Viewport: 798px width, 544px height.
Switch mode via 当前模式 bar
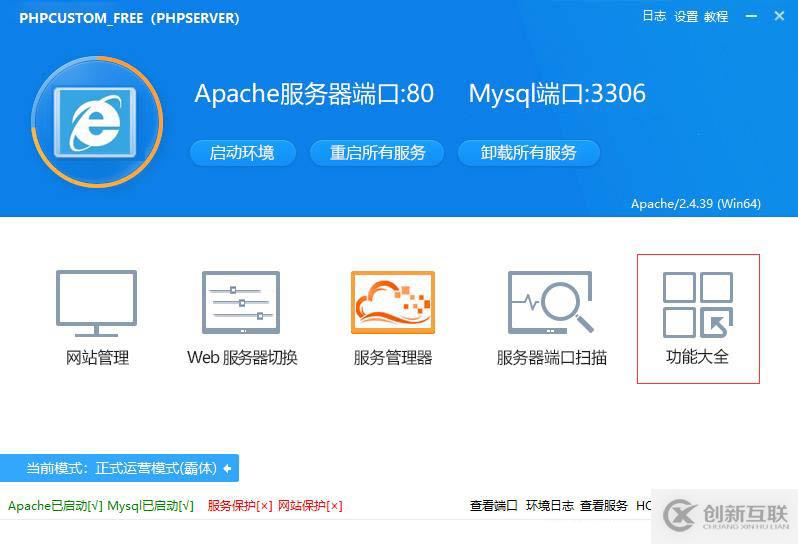coord(119,468)
